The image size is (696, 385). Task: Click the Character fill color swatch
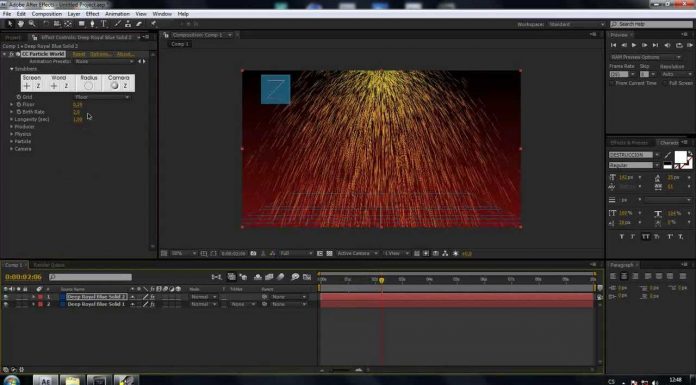tap(680, 157)
